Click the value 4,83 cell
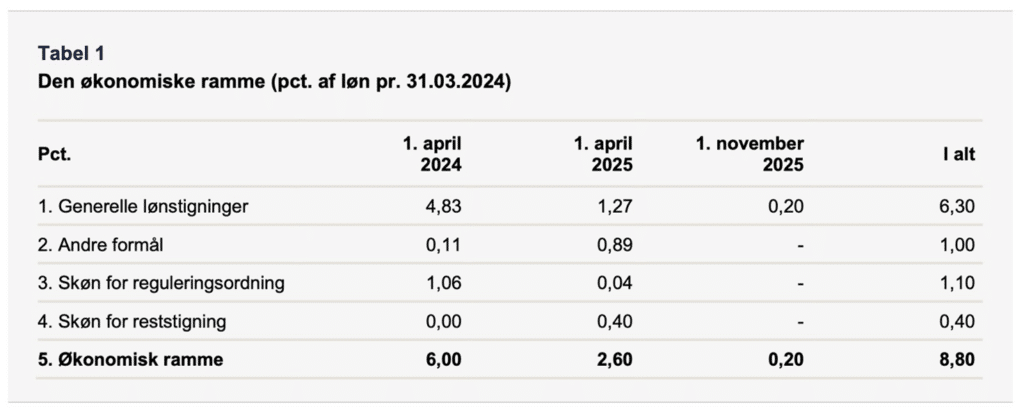Image resolution: width=1024 pixels, height=418 pixels. coord(445,207)
